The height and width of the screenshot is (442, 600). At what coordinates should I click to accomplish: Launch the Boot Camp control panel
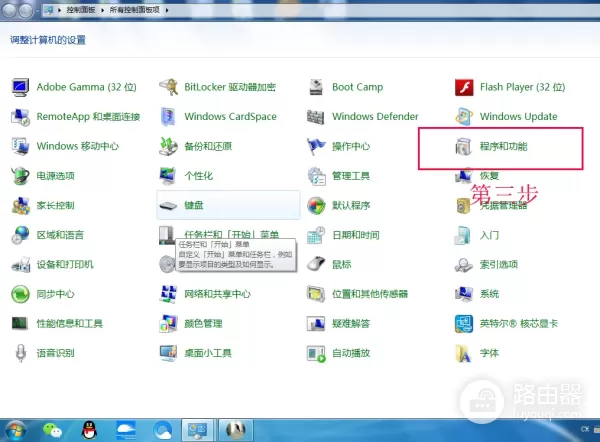click(357, 87)
